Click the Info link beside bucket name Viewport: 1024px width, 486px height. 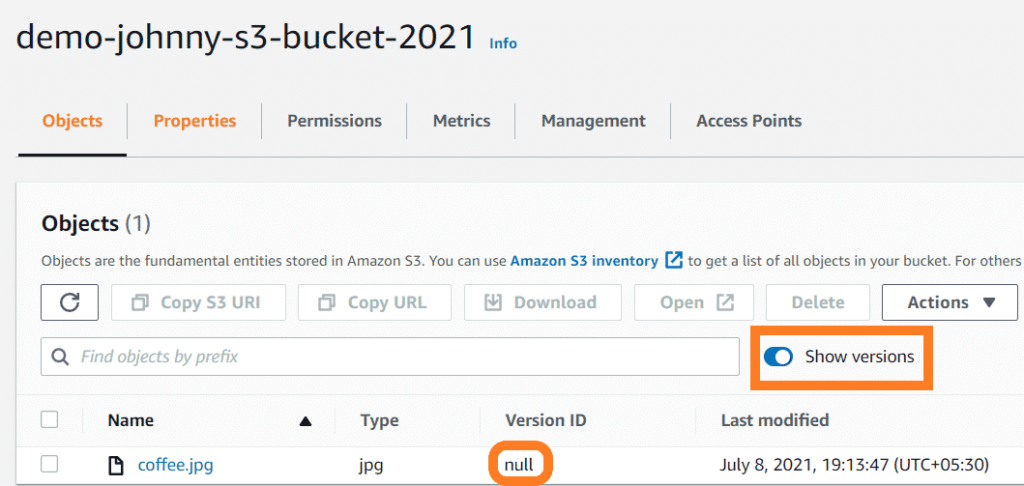click(503, 43)
